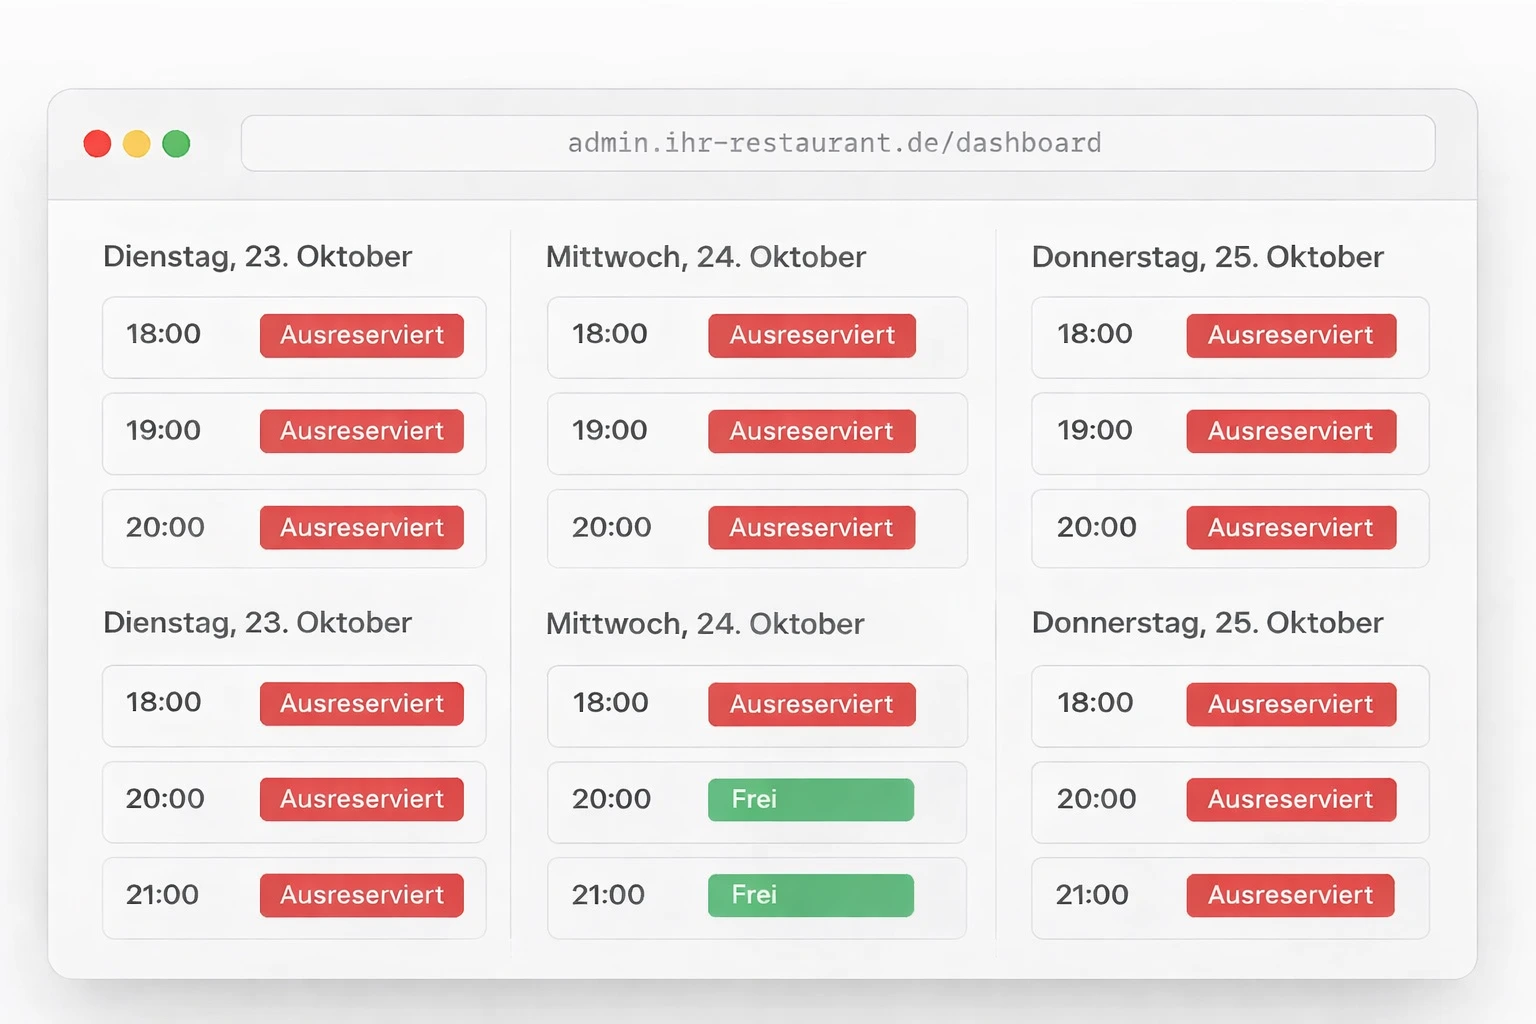Viewport: 1536px width, 1024px height.
Task: Click the 19:00 Ausreserviert badge under Dienstag
Action: pos(362,431)
